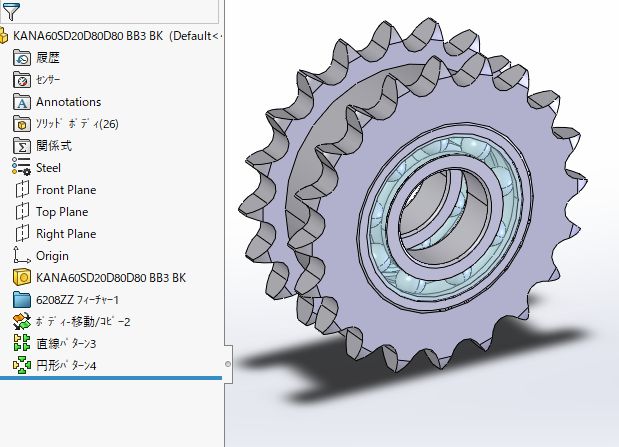Image resolution: width=619 pixels, height=447 pixels.
Task: Click the ソリッドボディ(26) solid bodies folder icon
Action: (22, 124)
